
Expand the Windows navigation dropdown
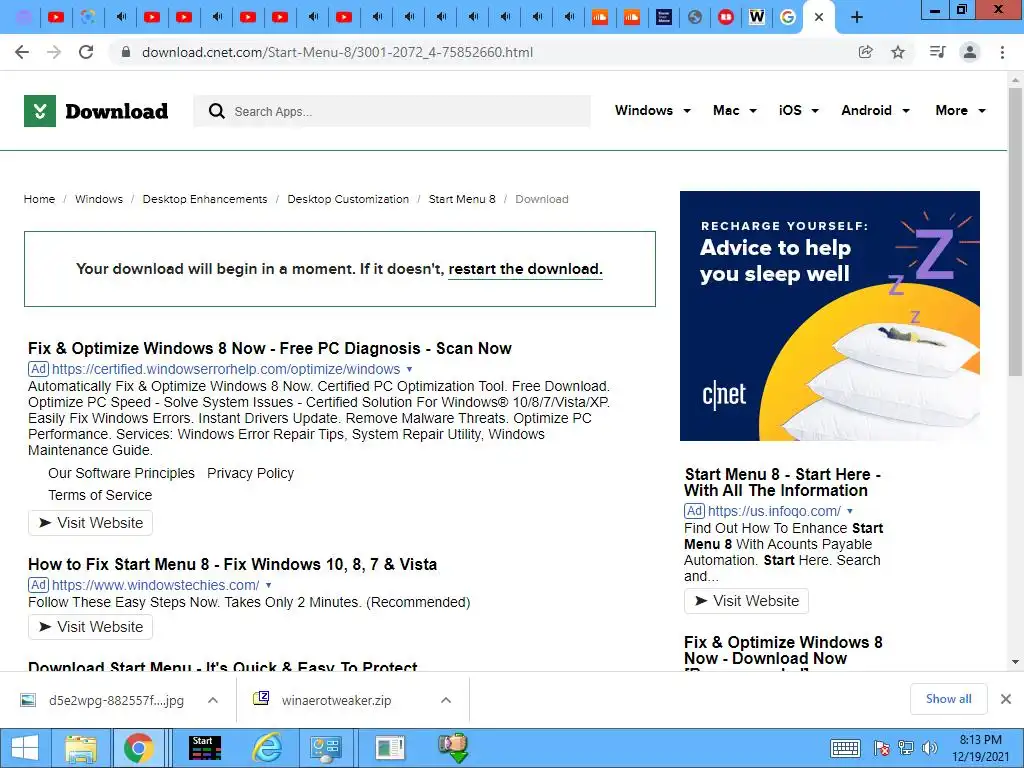[x=652, y=110]
